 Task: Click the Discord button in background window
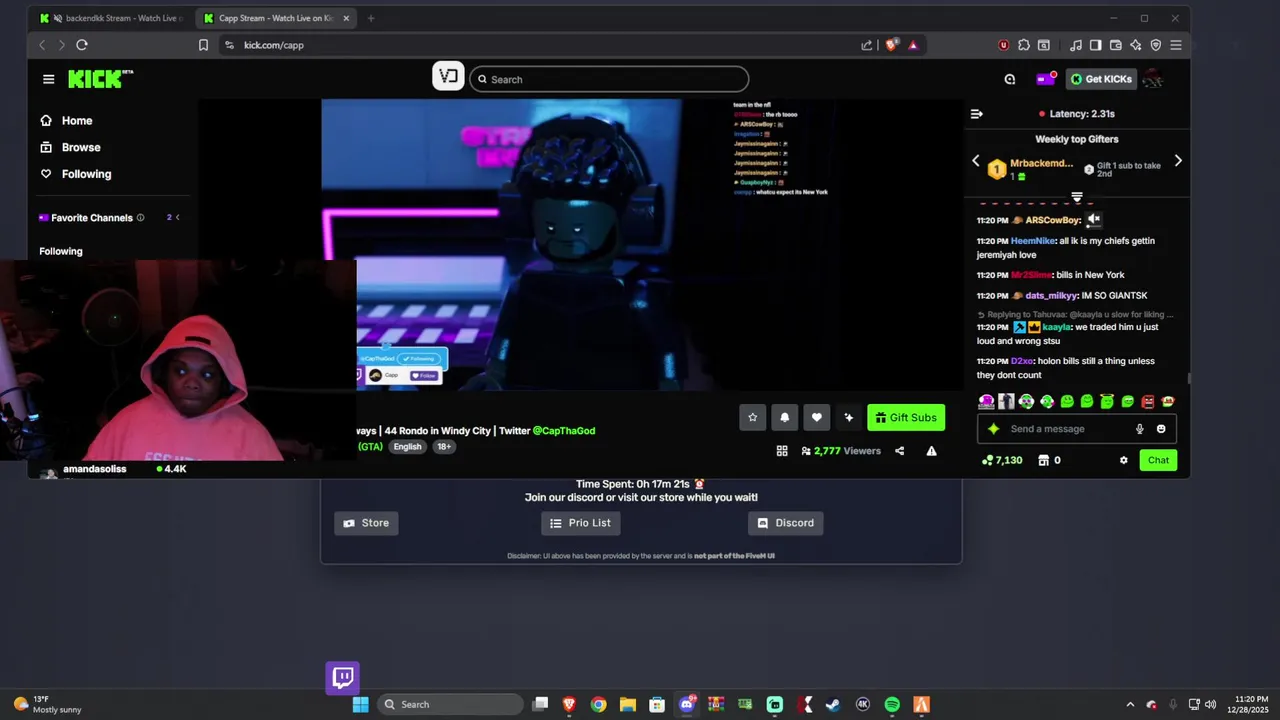point(785,523)
